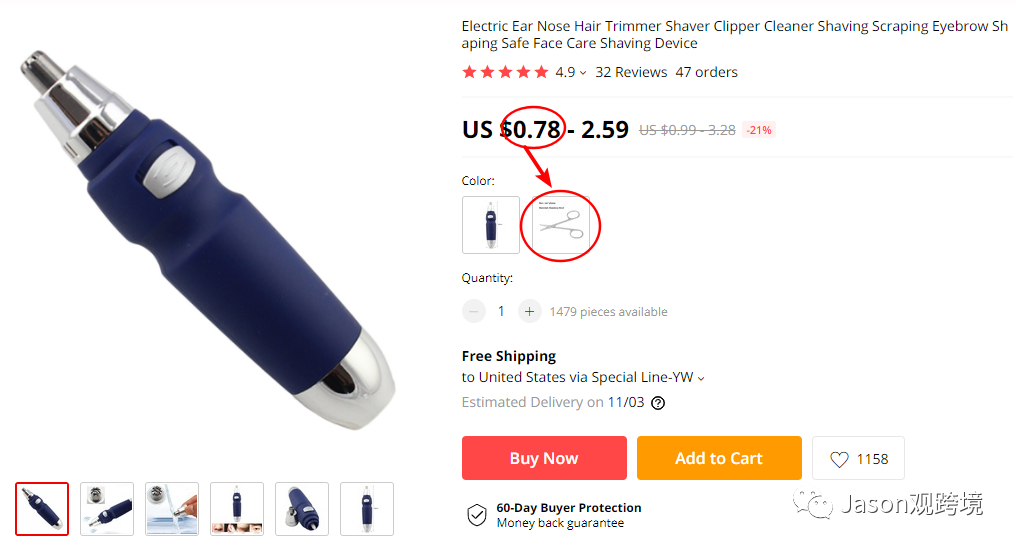Click the five-star rating icons

[505, 72]
